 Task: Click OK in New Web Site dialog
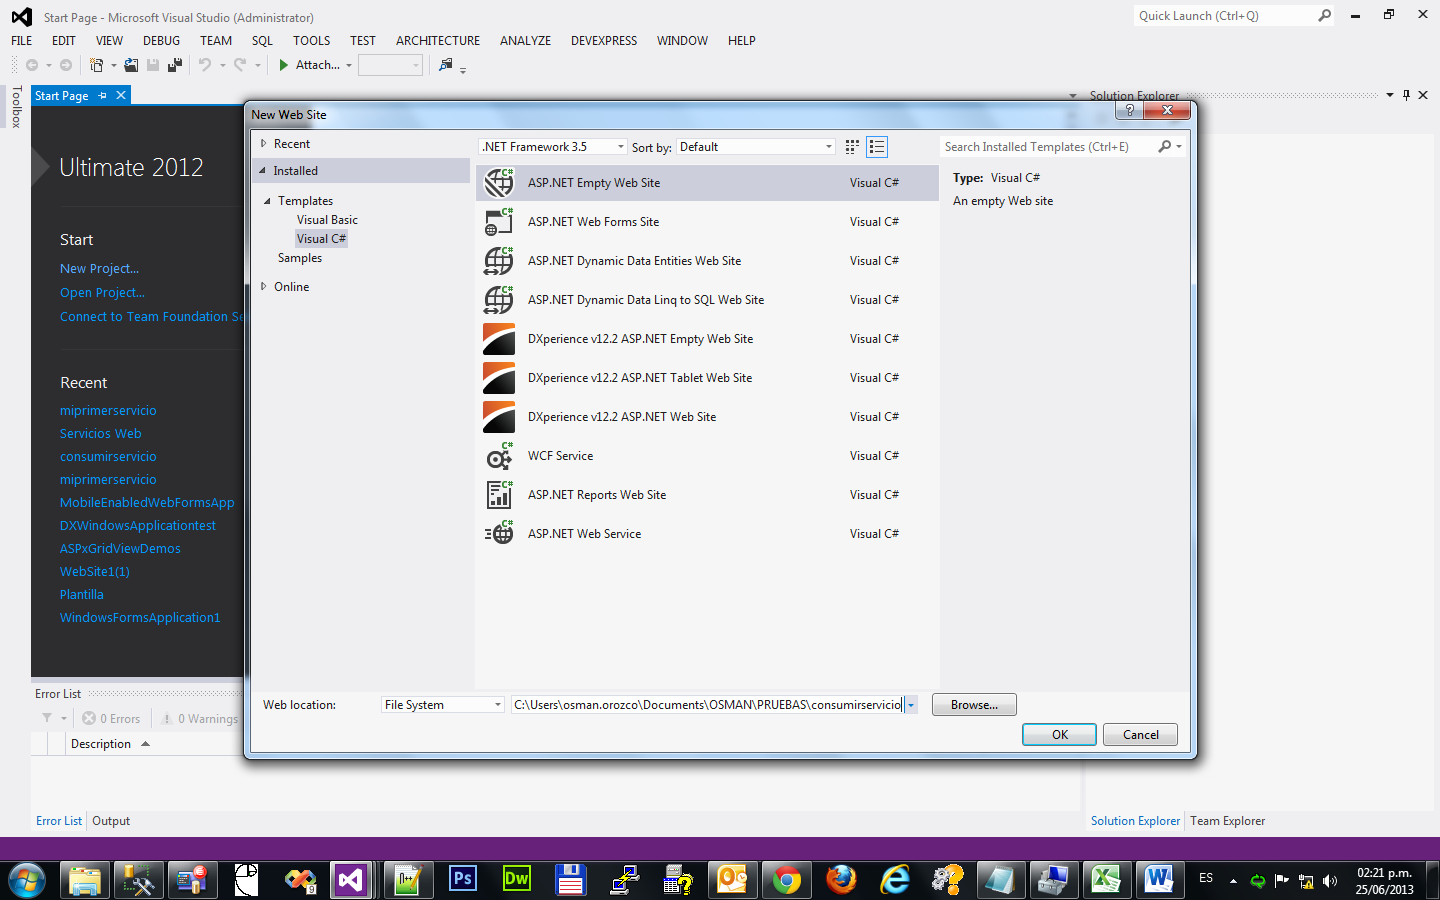[1060, 735]
